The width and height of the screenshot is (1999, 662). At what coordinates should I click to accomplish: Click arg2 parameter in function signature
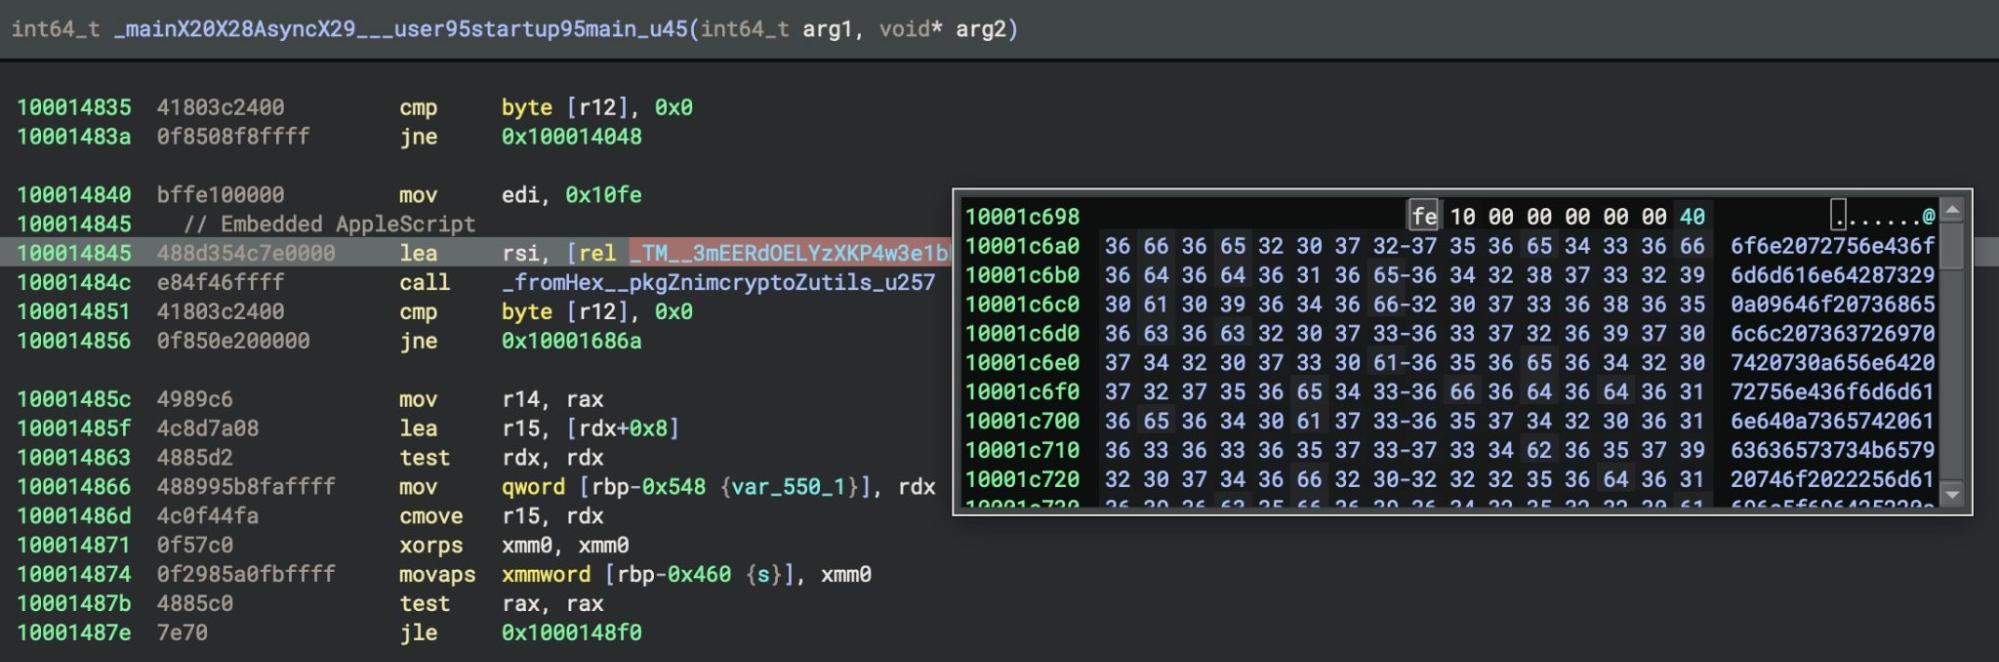980,29
